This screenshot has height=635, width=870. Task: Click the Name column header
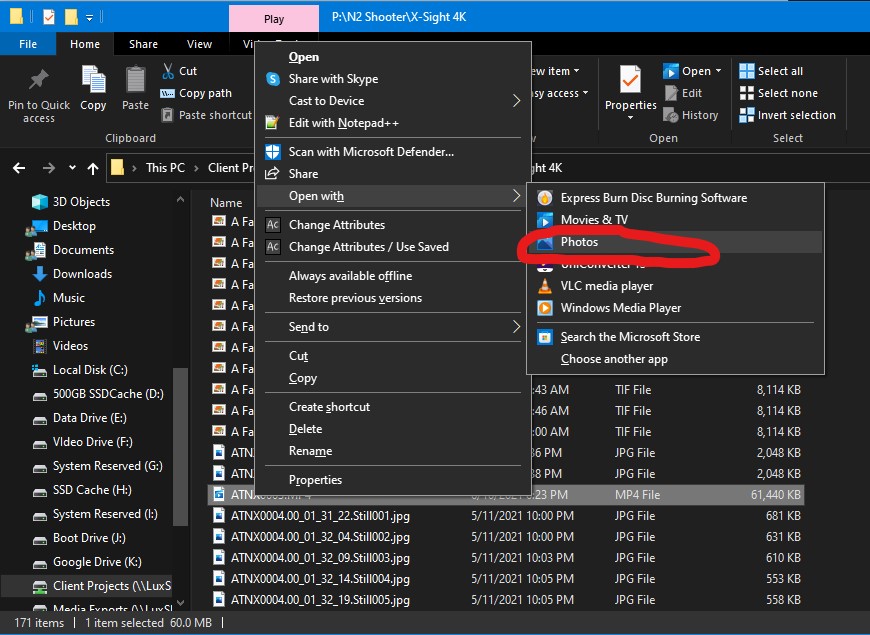[226, 203]
